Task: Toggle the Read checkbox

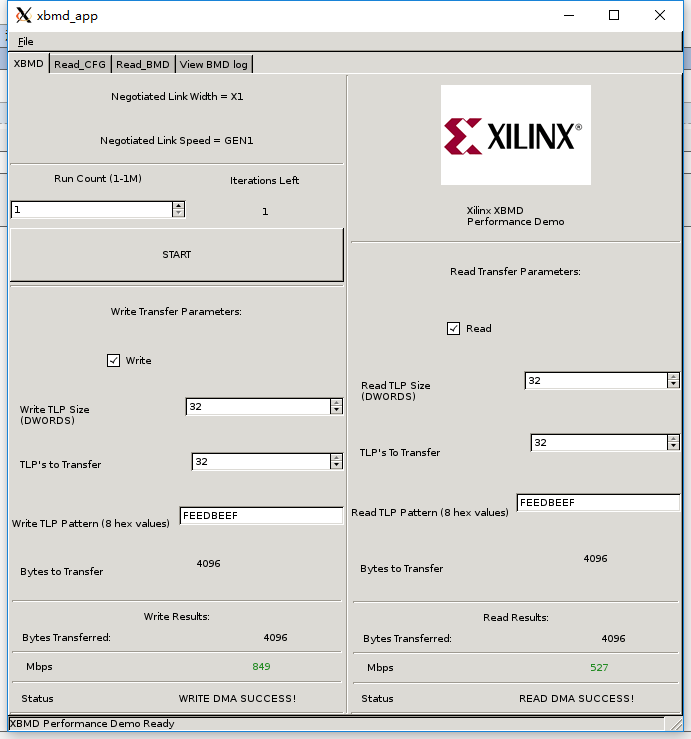Action: 453,328
